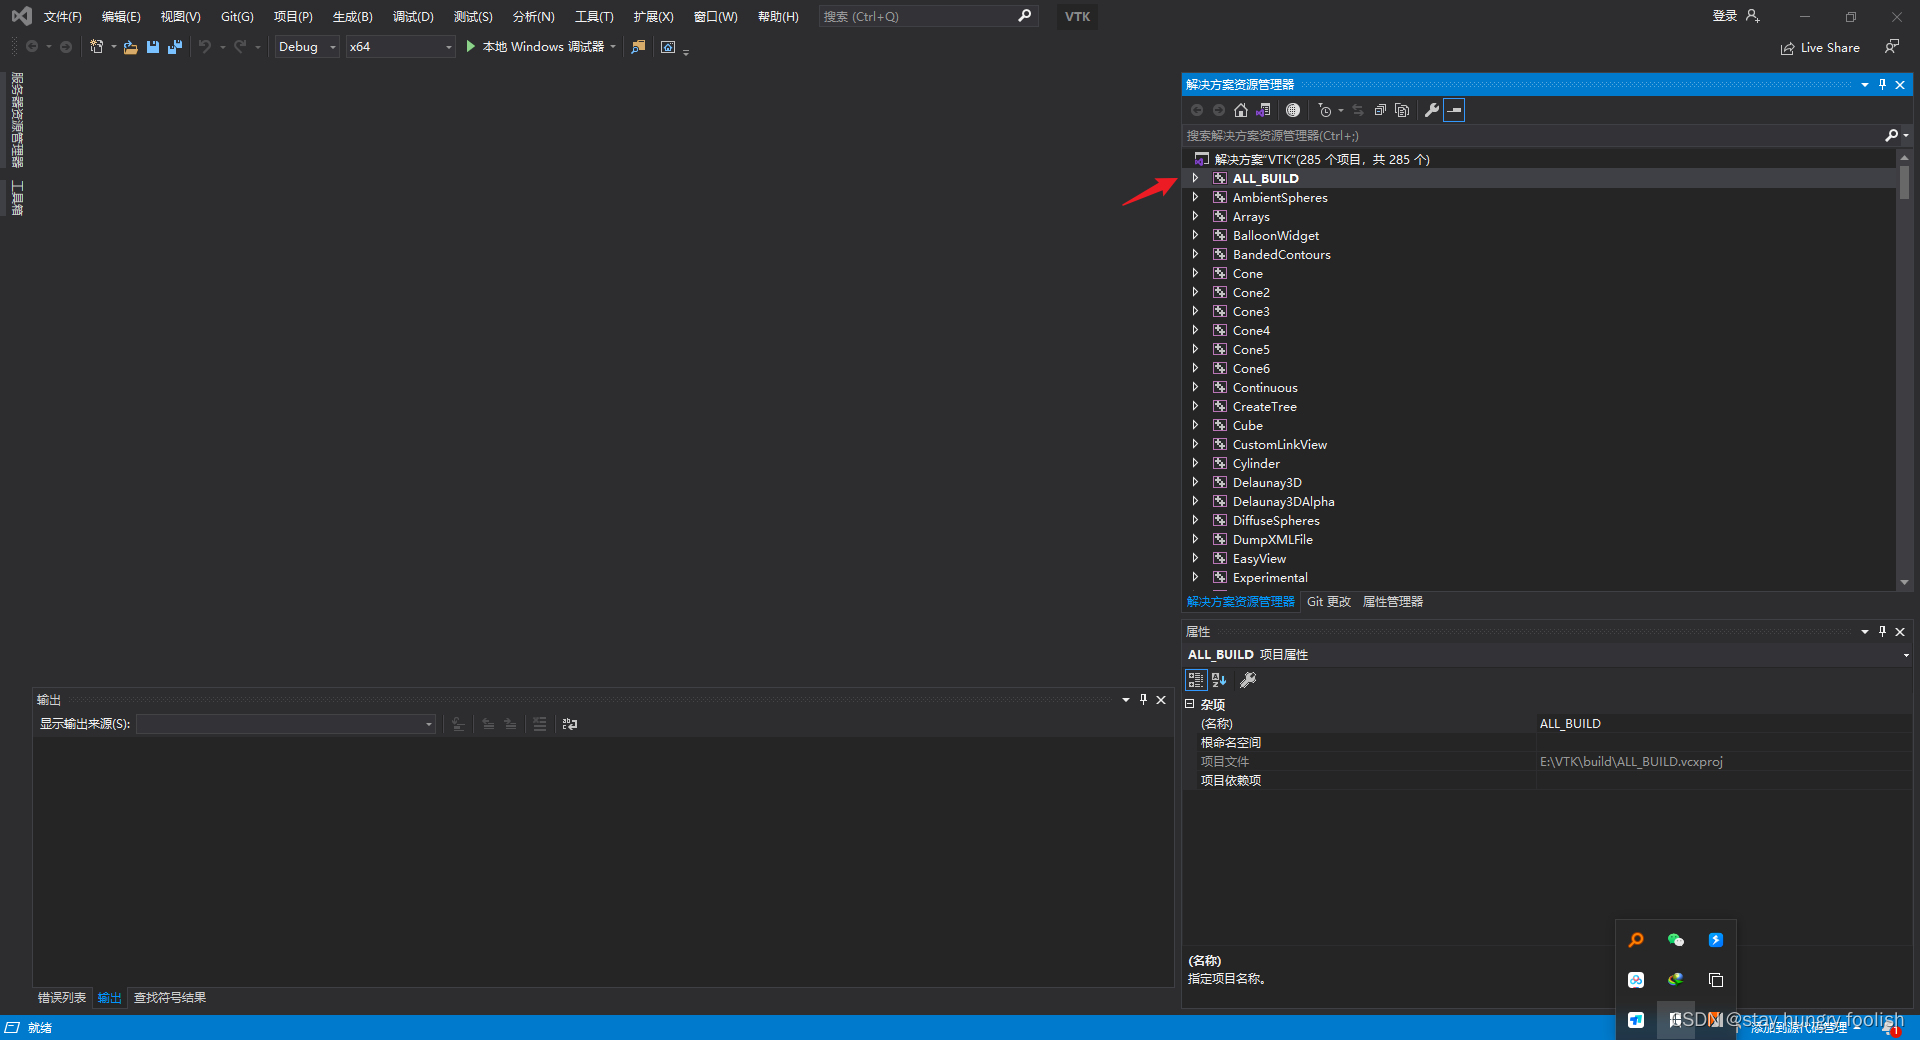This screenshot has height=1040, width=1920.
Task: Click 添加到源代码管理 in the status bar
Action: coord(1800,1028)
